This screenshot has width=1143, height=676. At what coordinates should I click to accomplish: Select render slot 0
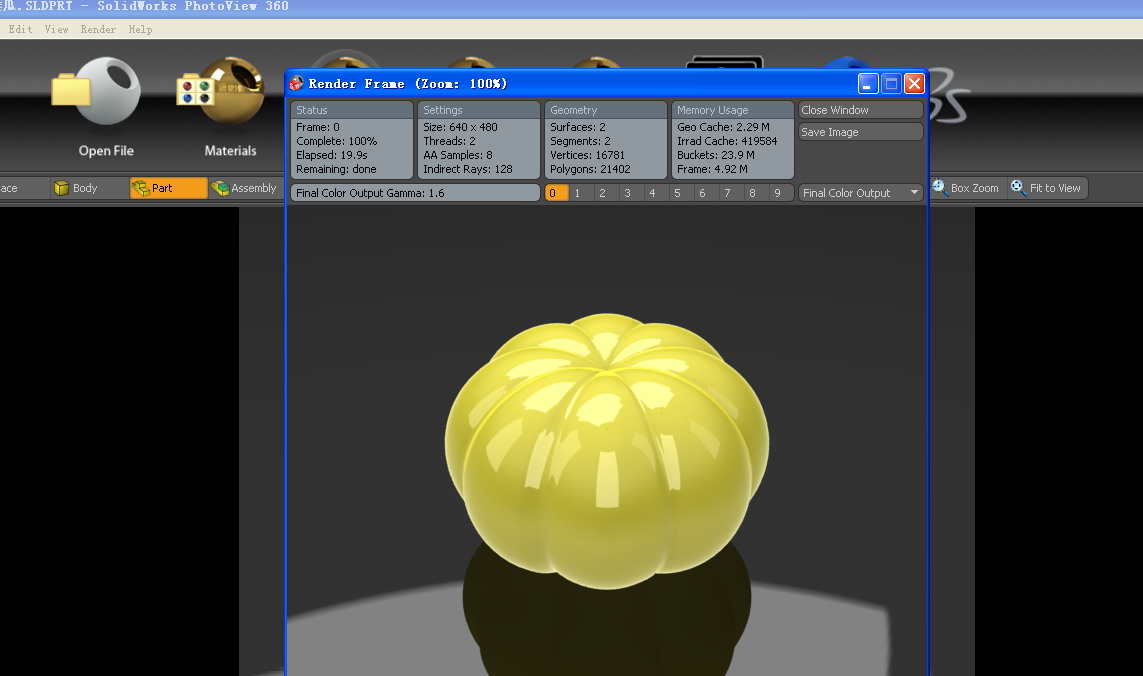click(556, 193)
